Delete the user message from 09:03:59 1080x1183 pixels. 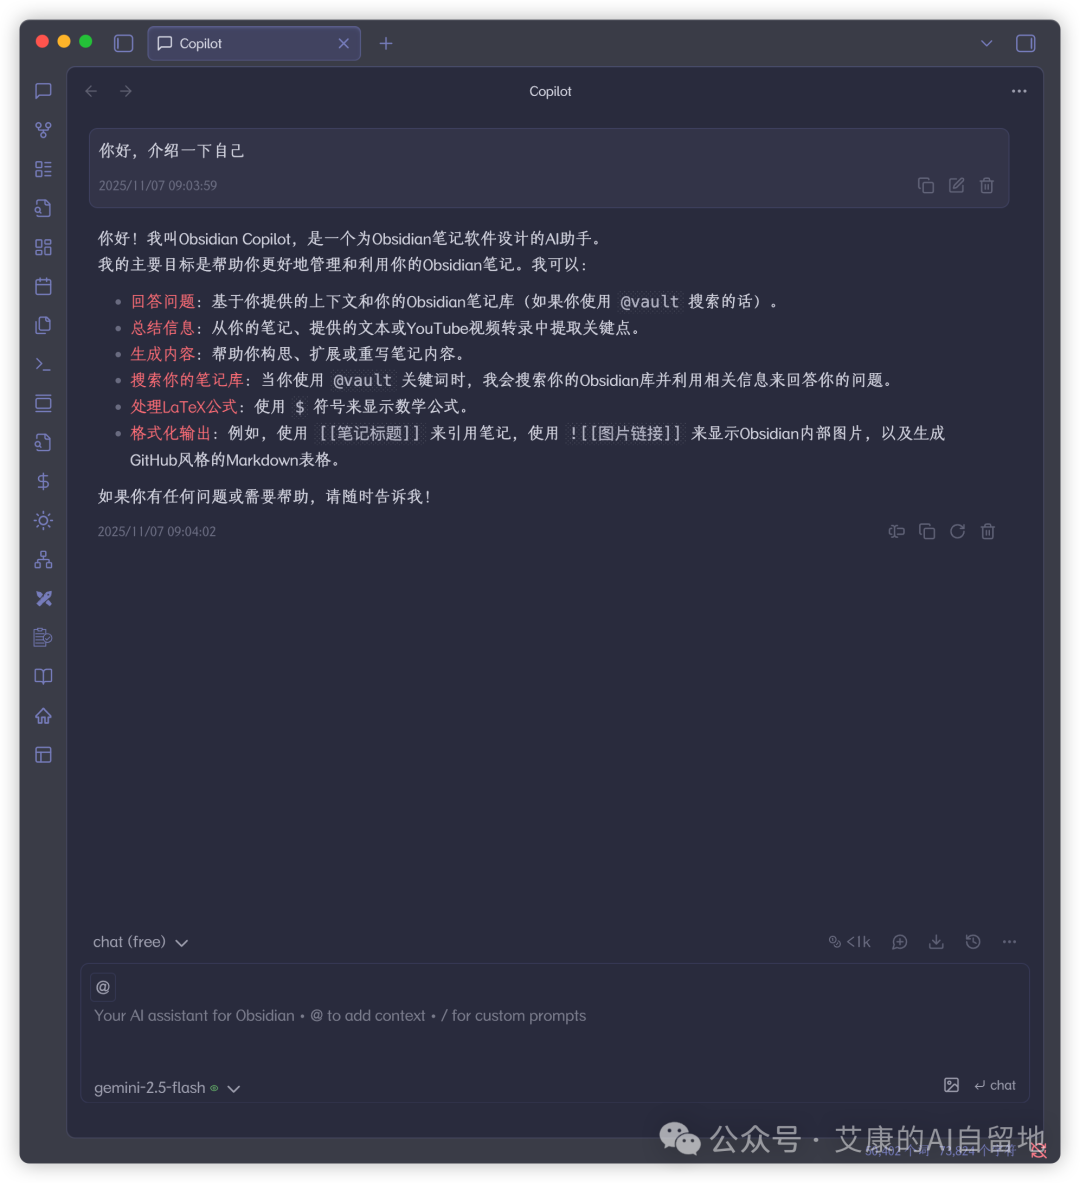(x=986, y=186)
